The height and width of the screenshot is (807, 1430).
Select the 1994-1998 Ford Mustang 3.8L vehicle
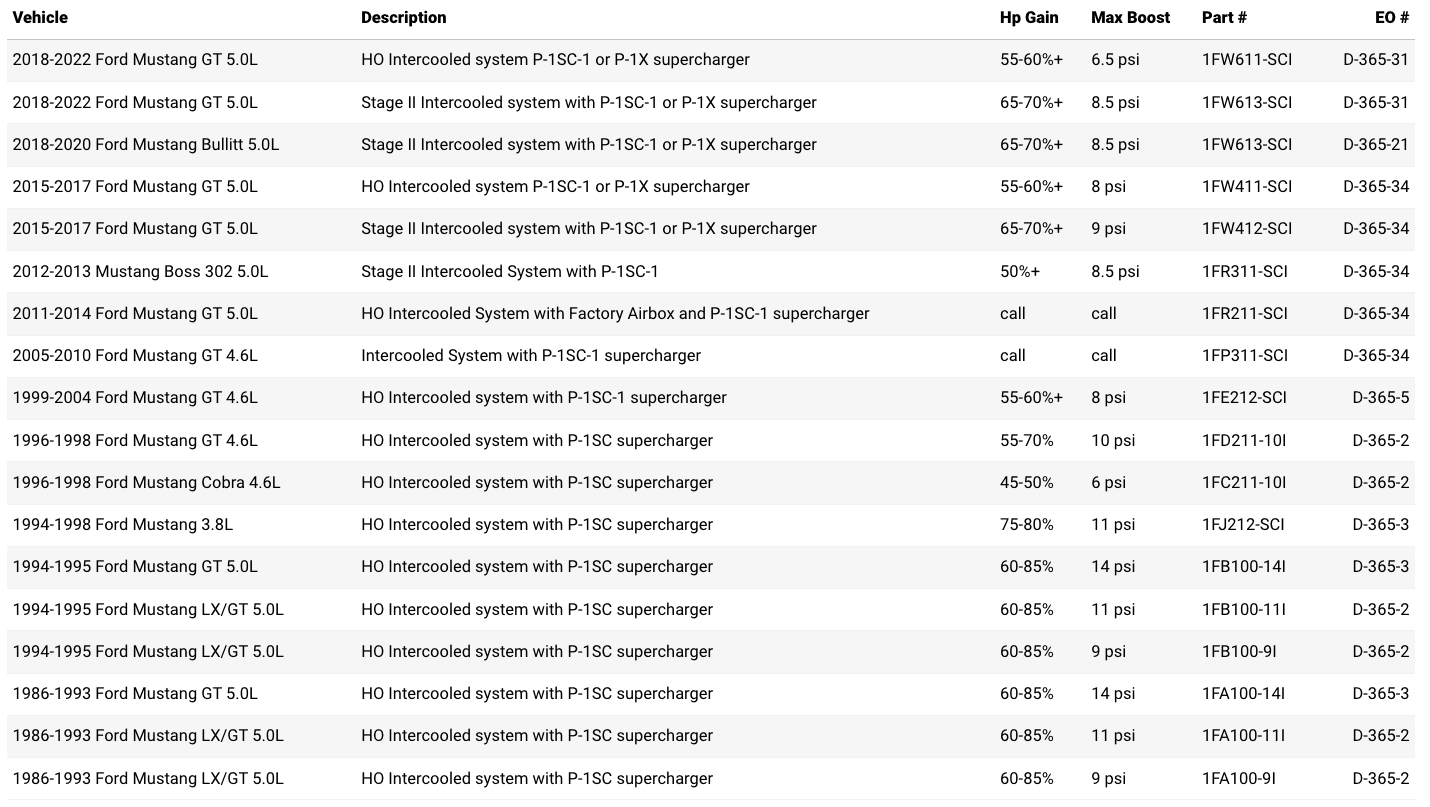[123, 524]
